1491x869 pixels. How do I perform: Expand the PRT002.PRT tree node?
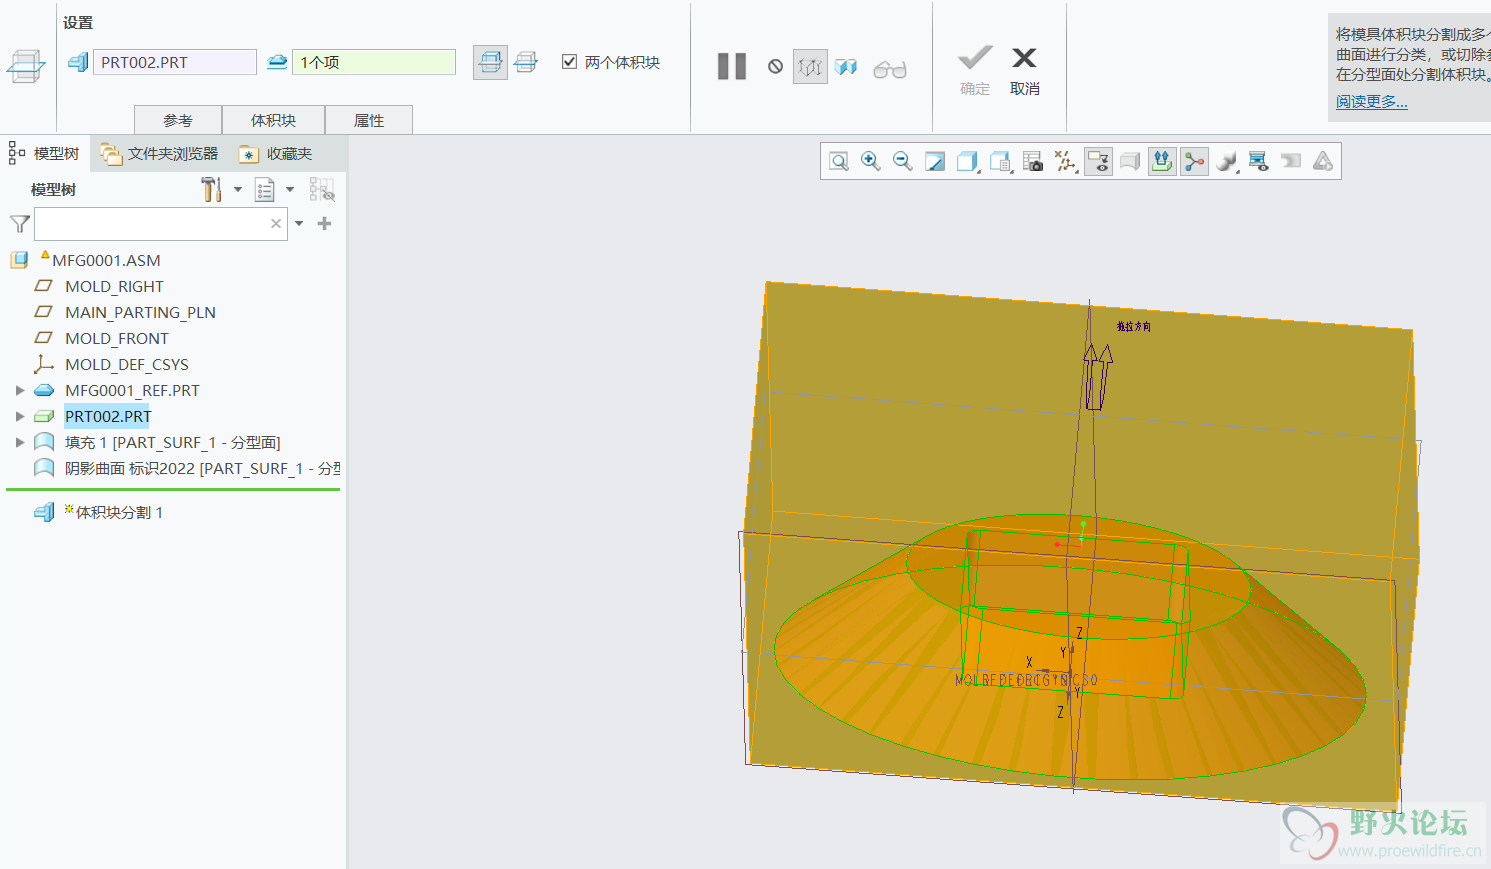click(x=20, y=416)
